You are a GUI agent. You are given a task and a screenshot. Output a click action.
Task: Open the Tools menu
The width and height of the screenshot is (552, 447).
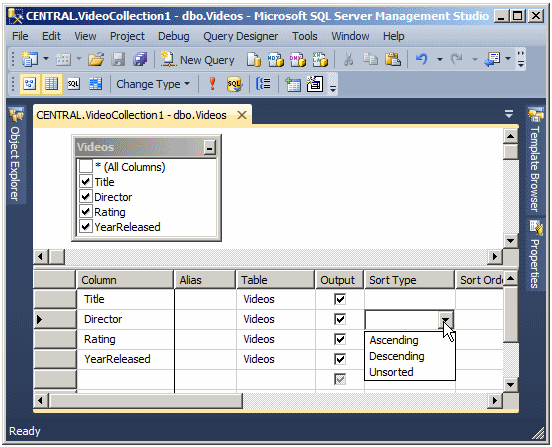click(305, 36)
